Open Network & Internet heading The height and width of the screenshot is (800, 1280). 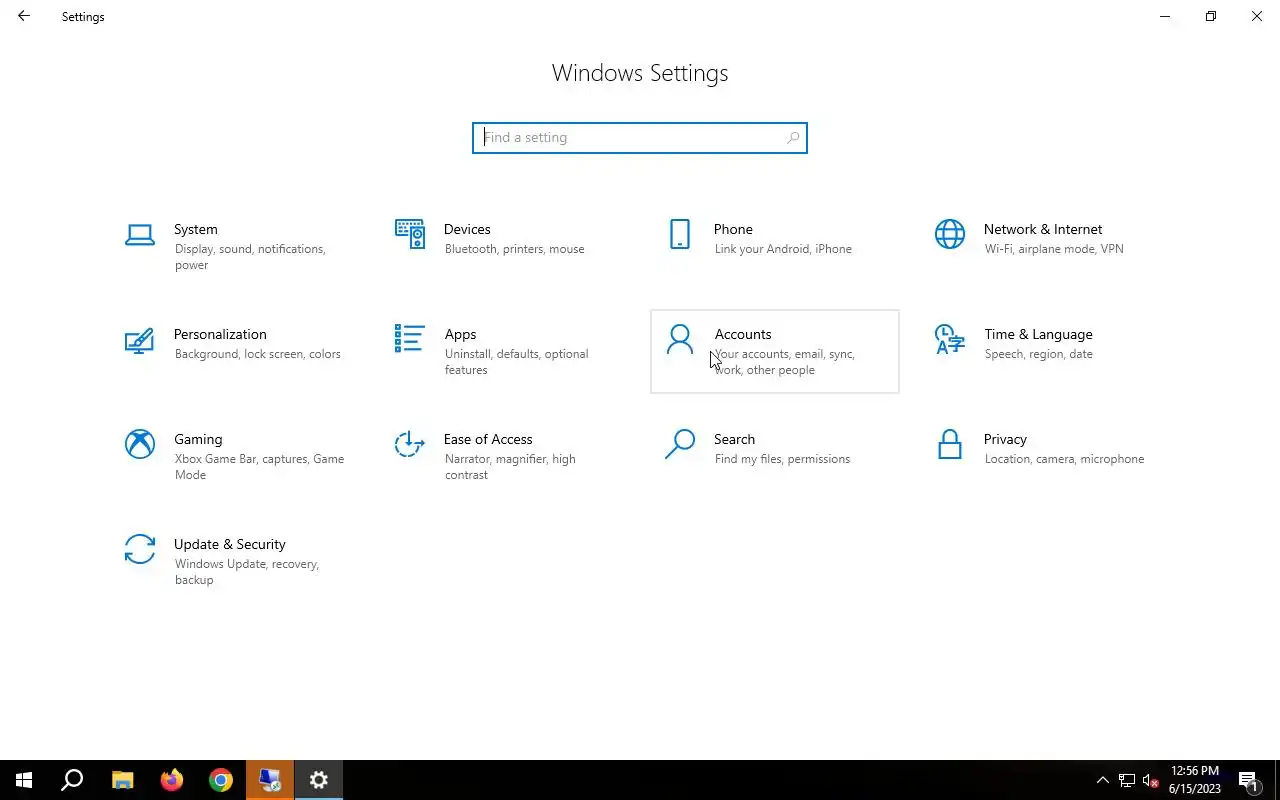pyautogui.click(x=1043, y=229)
